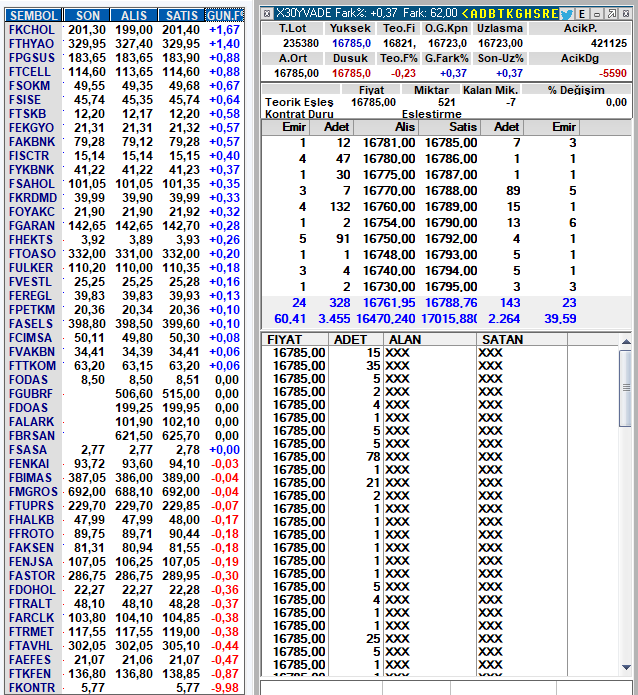The height and width of the screenshot is (695, 638).
Task: Click the yellow 'G' shortcut letter in title bar
Action: [519, 14]
